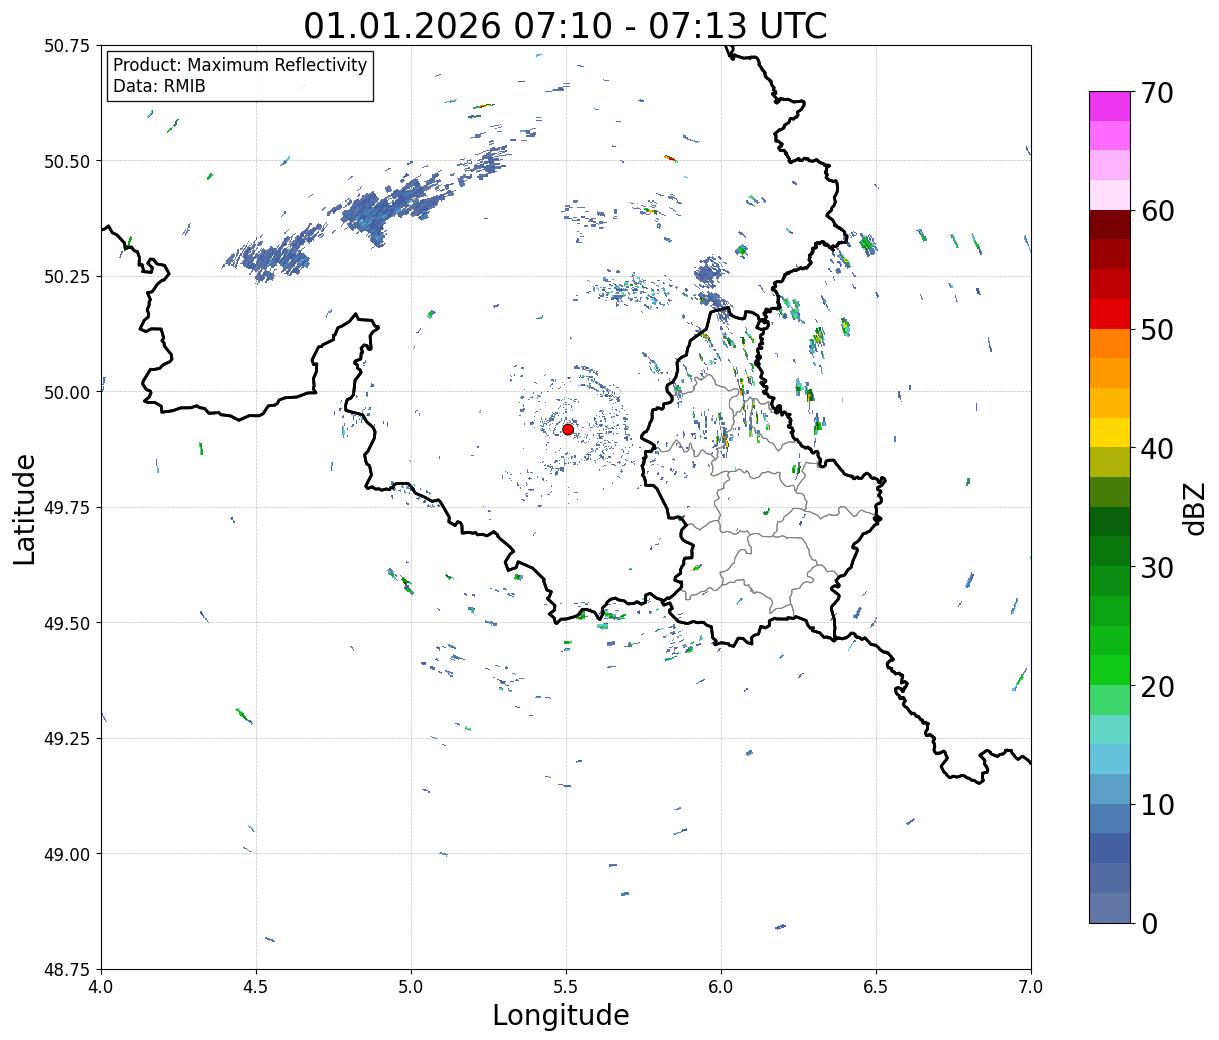The height and width of the screenshot is (1040, 1219).
Task: Click the latitude tick label 48.75
Action: click(x=66, y=969)
